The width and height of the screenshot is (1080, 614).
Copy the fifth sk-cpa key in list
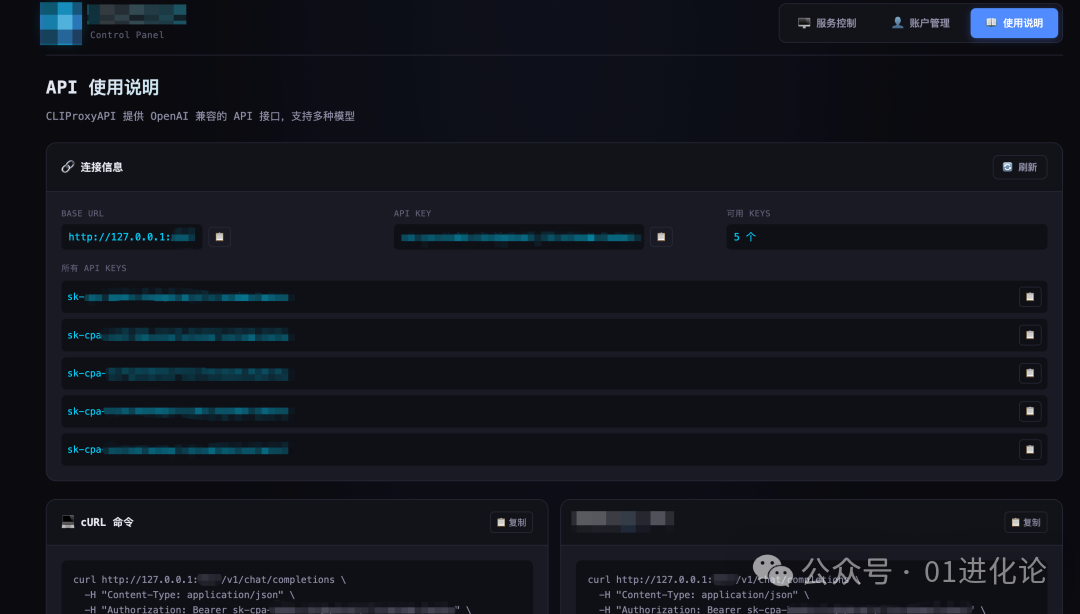click(1030, 449)
